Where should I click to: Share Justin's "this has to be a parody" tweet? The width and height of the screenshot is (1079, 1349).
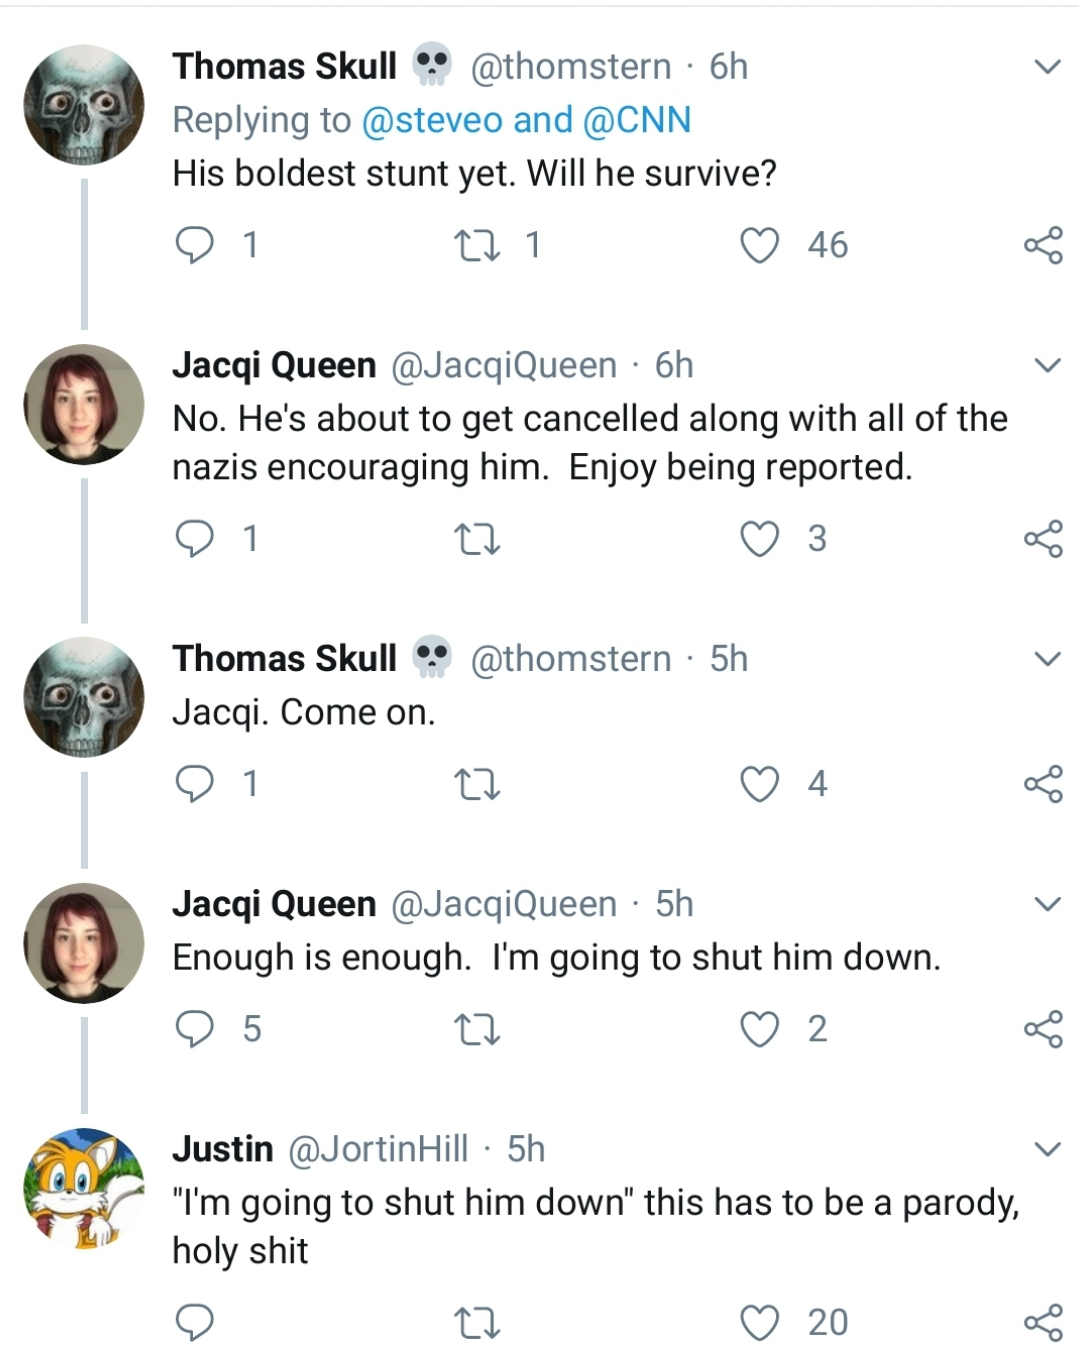(x=1043, y=1323)
